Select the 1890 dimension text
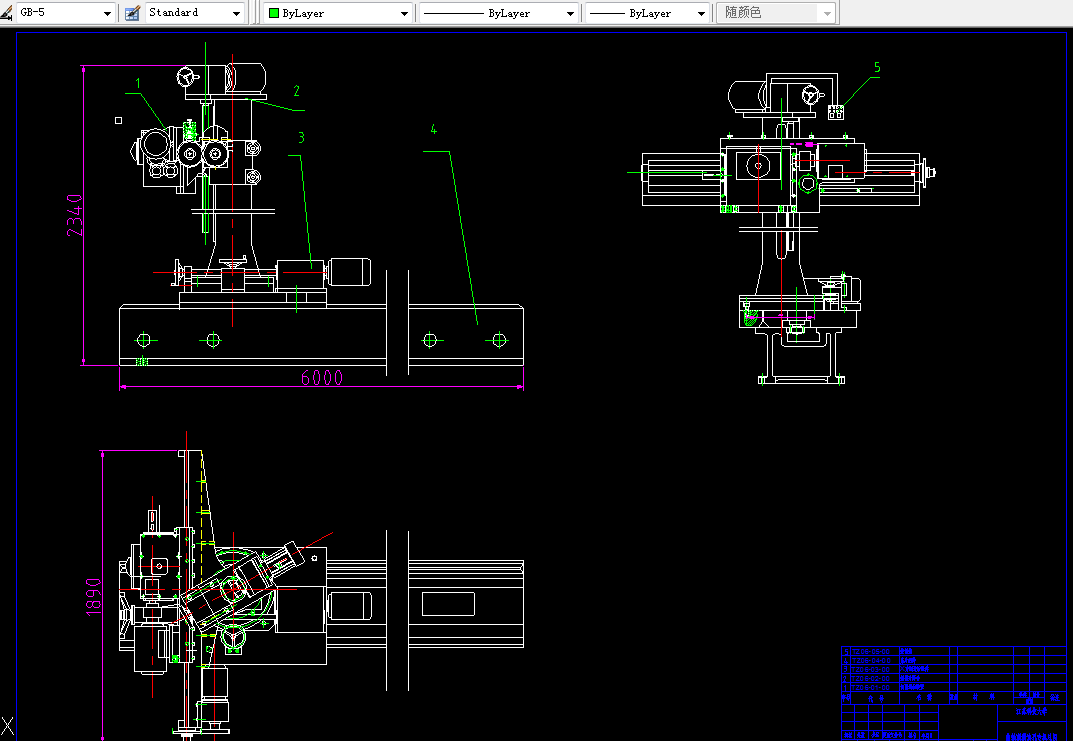The width and height of the screenshot is (1073, 741). pyautogui.click(x=93, y=597)
